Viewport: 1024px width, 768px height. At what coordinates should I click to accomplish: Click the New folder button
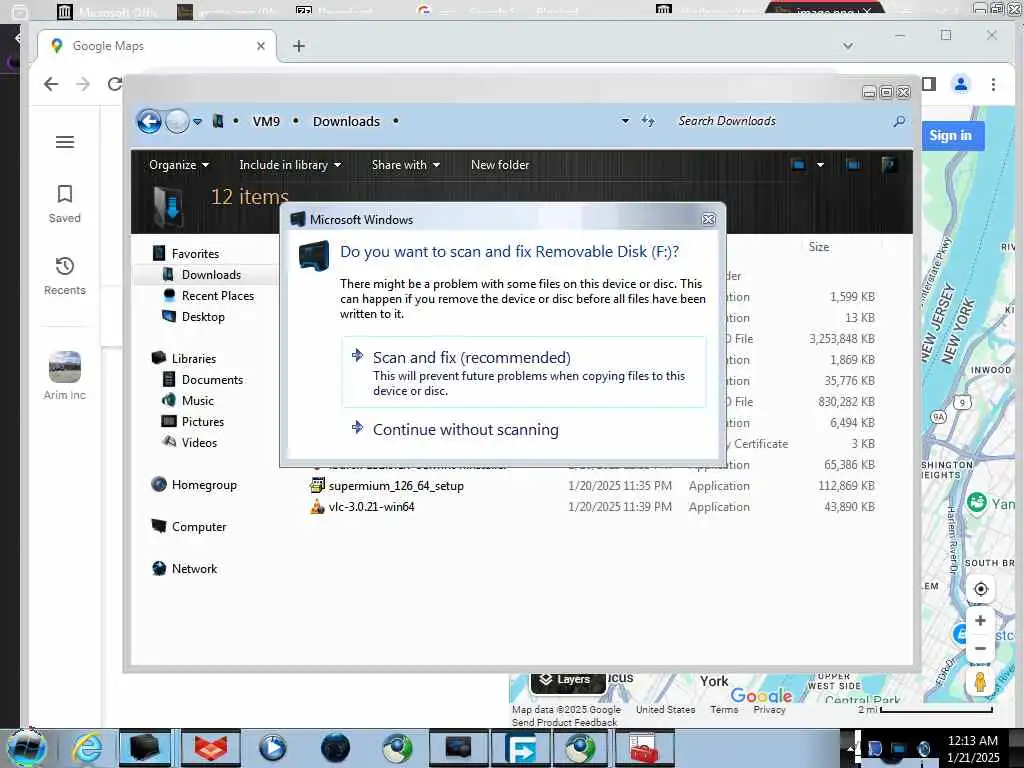[500, 165]
